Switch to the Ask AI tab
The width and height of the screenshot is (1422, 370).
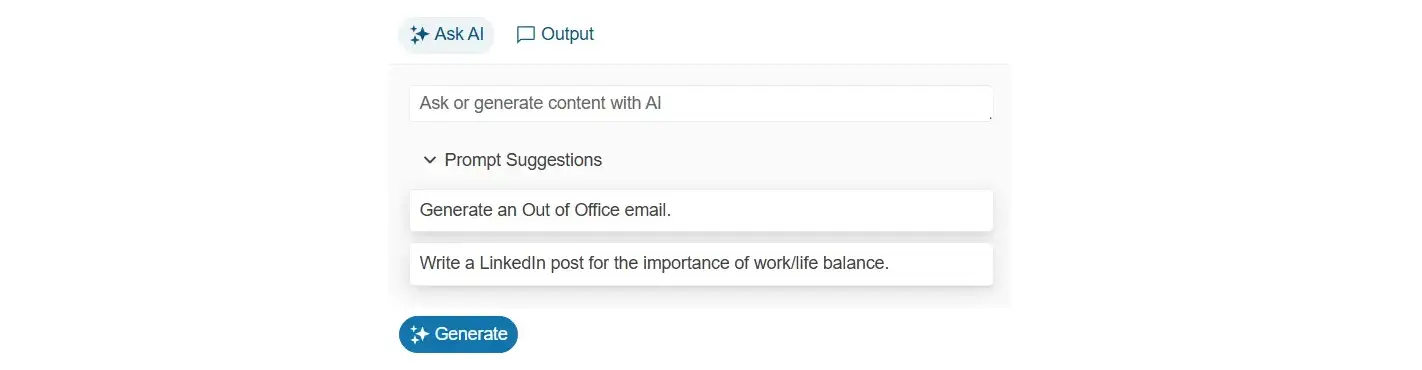[446, 35]
